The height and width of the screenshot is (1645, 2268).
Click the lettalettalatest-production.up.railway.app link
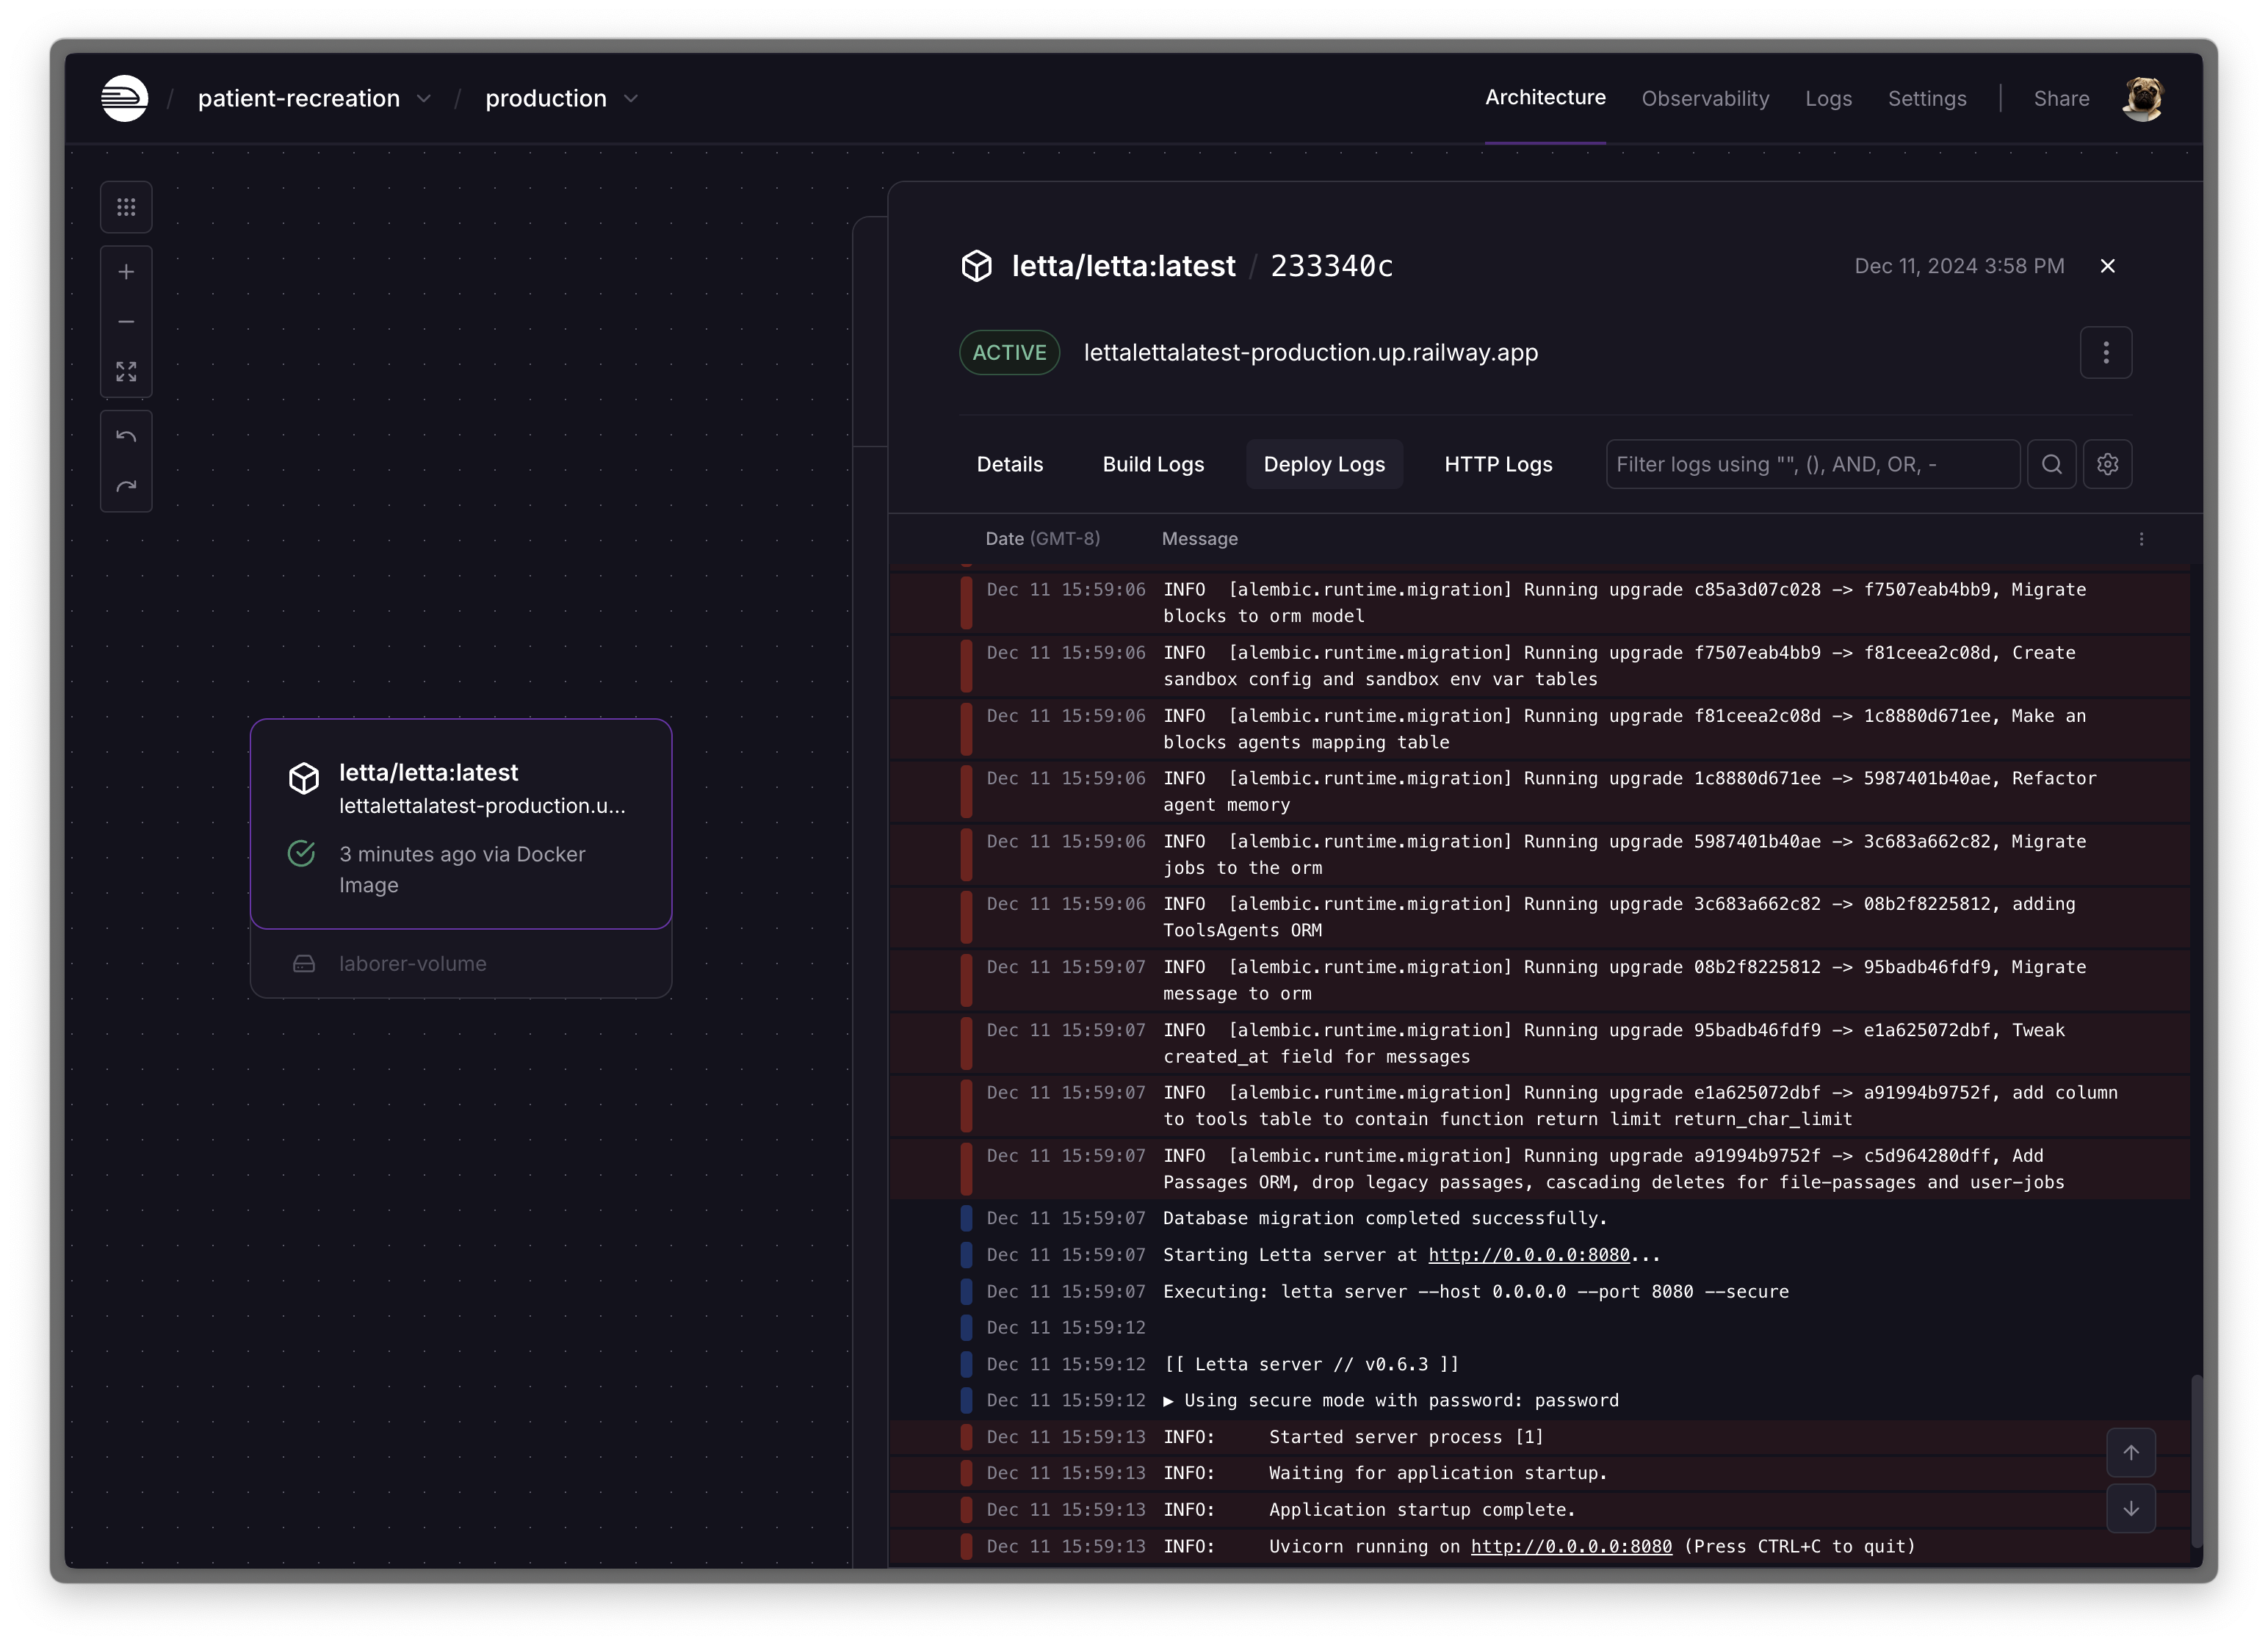click(1311, 352)
